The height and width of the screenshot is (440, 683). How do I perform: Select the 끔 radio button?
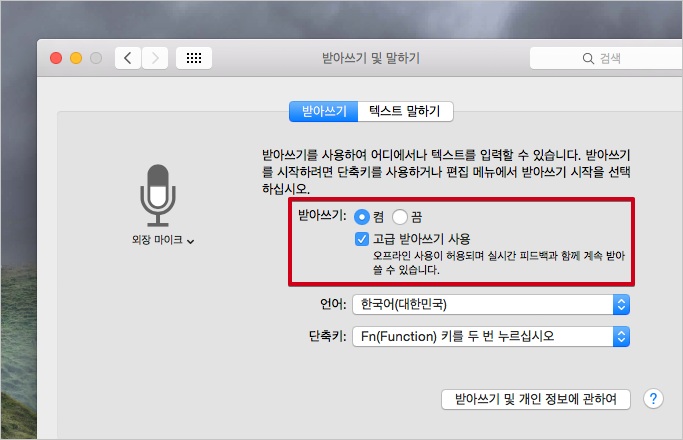(399, 217)
